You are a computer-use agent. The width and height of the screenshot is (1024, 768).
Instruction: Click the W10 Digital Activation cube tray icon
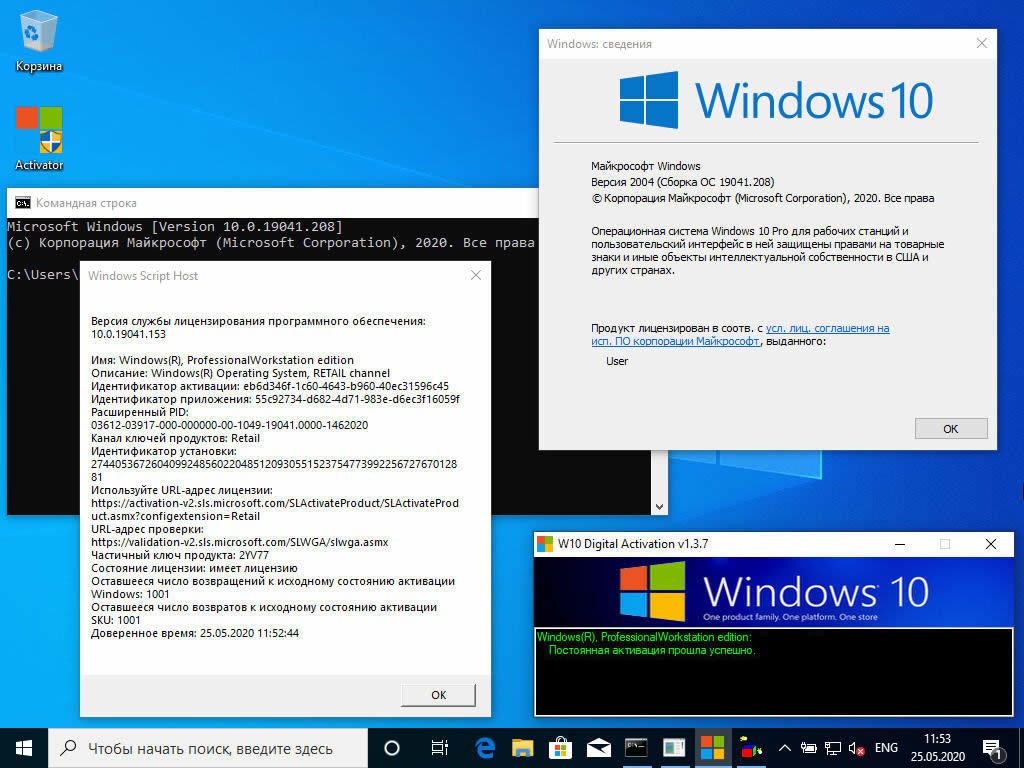[x=748, y=748]
